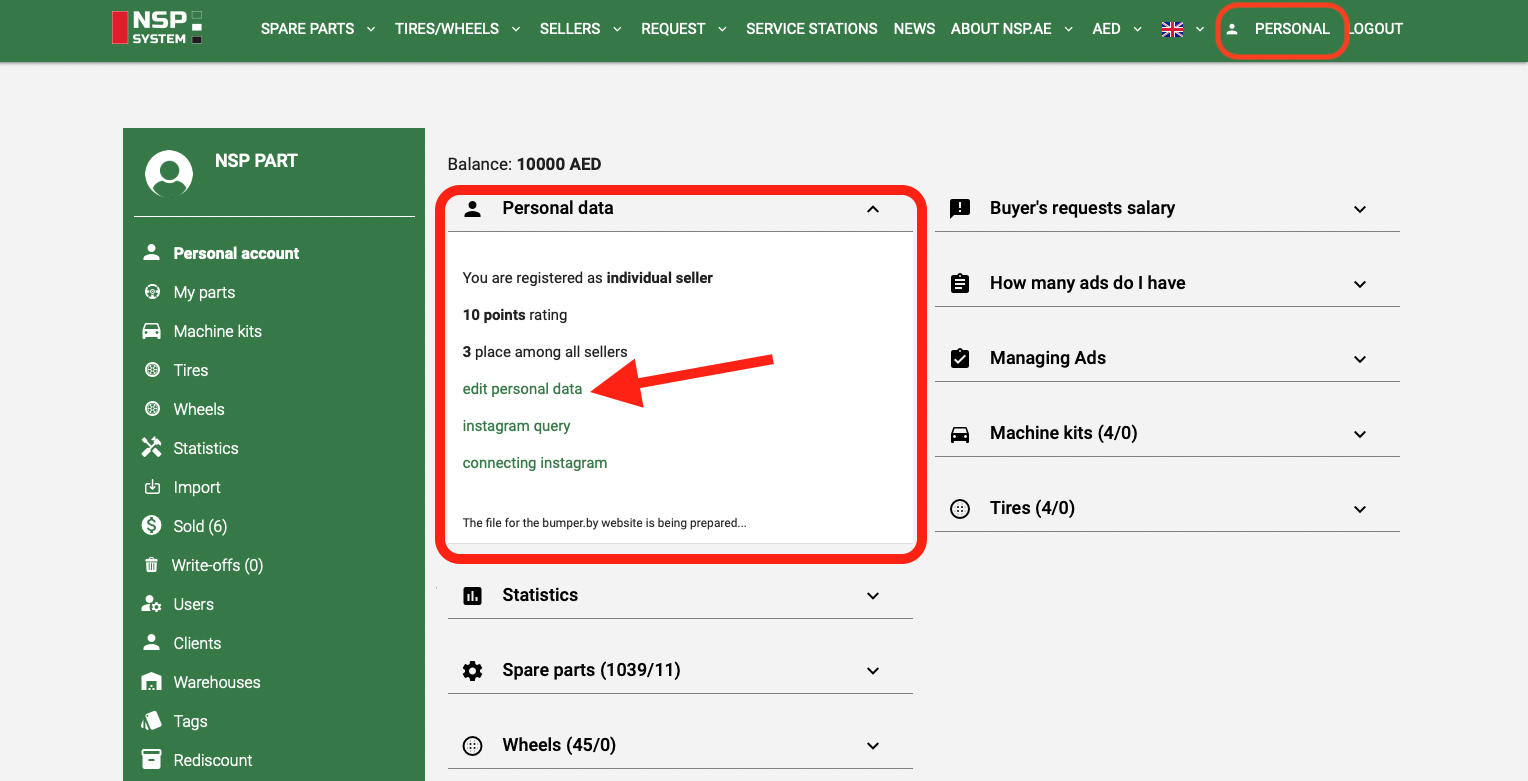Click the steering wheel icon beside My parts
1528x781 pixels.
(152, 292)
